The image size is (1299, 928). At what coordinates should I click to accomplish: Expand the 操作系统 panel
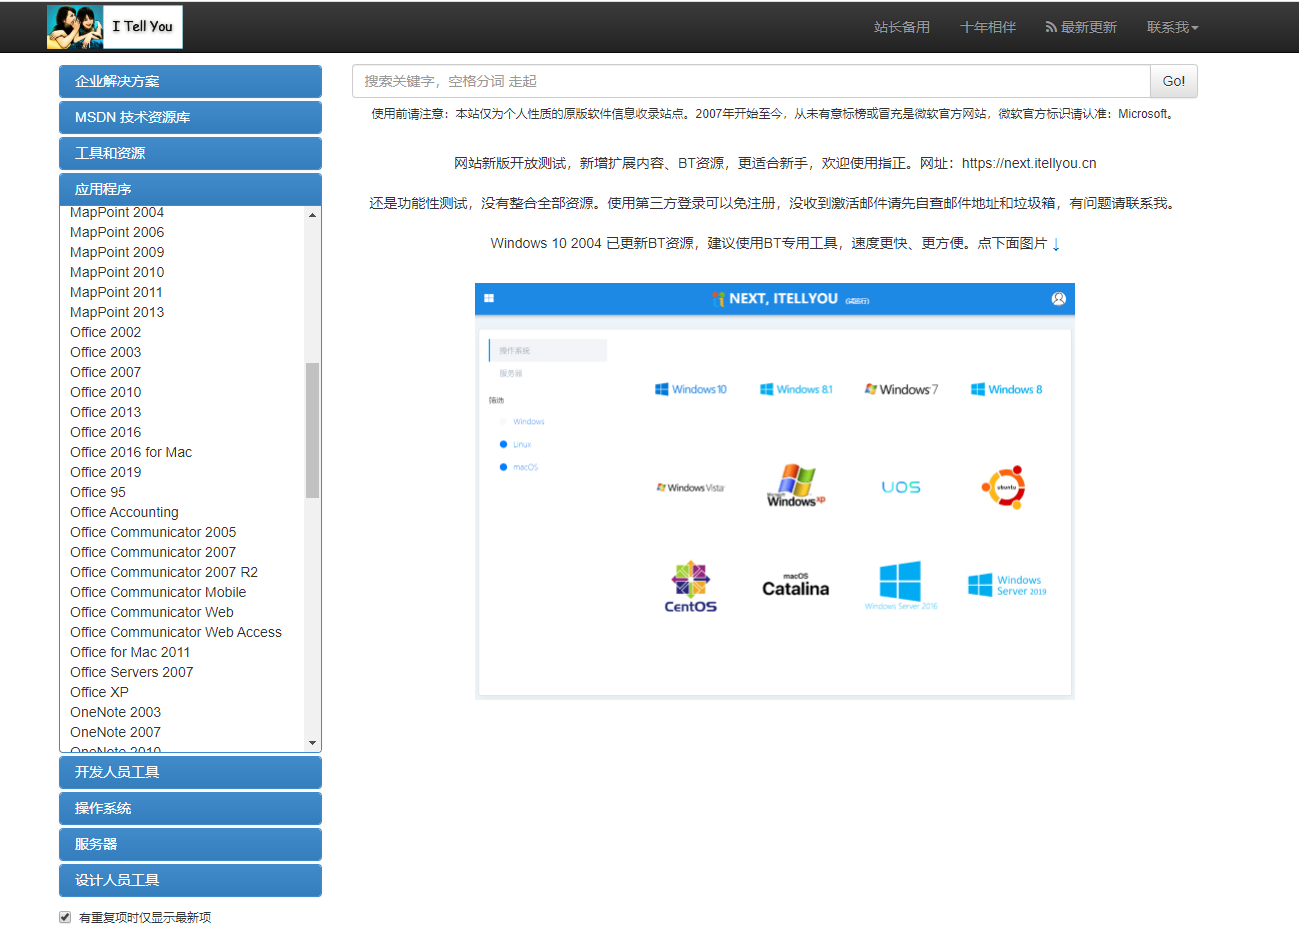coord(190,808)
